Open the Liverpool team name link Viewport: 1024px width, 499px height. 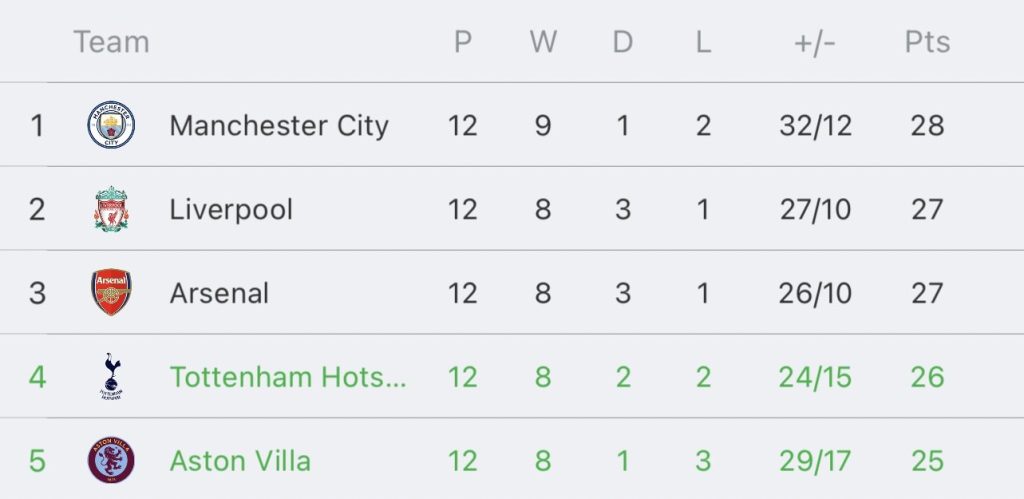click(x=231, y=210)
